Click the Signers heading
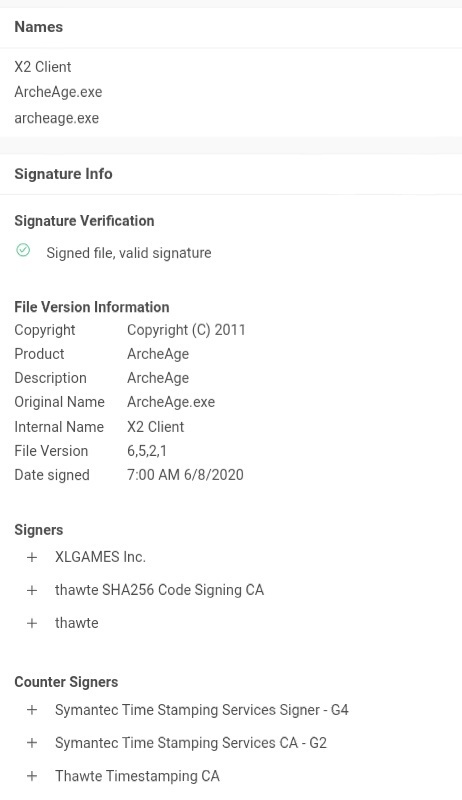Viewport: 462px width, 800px height. click(x=39, y=530)
